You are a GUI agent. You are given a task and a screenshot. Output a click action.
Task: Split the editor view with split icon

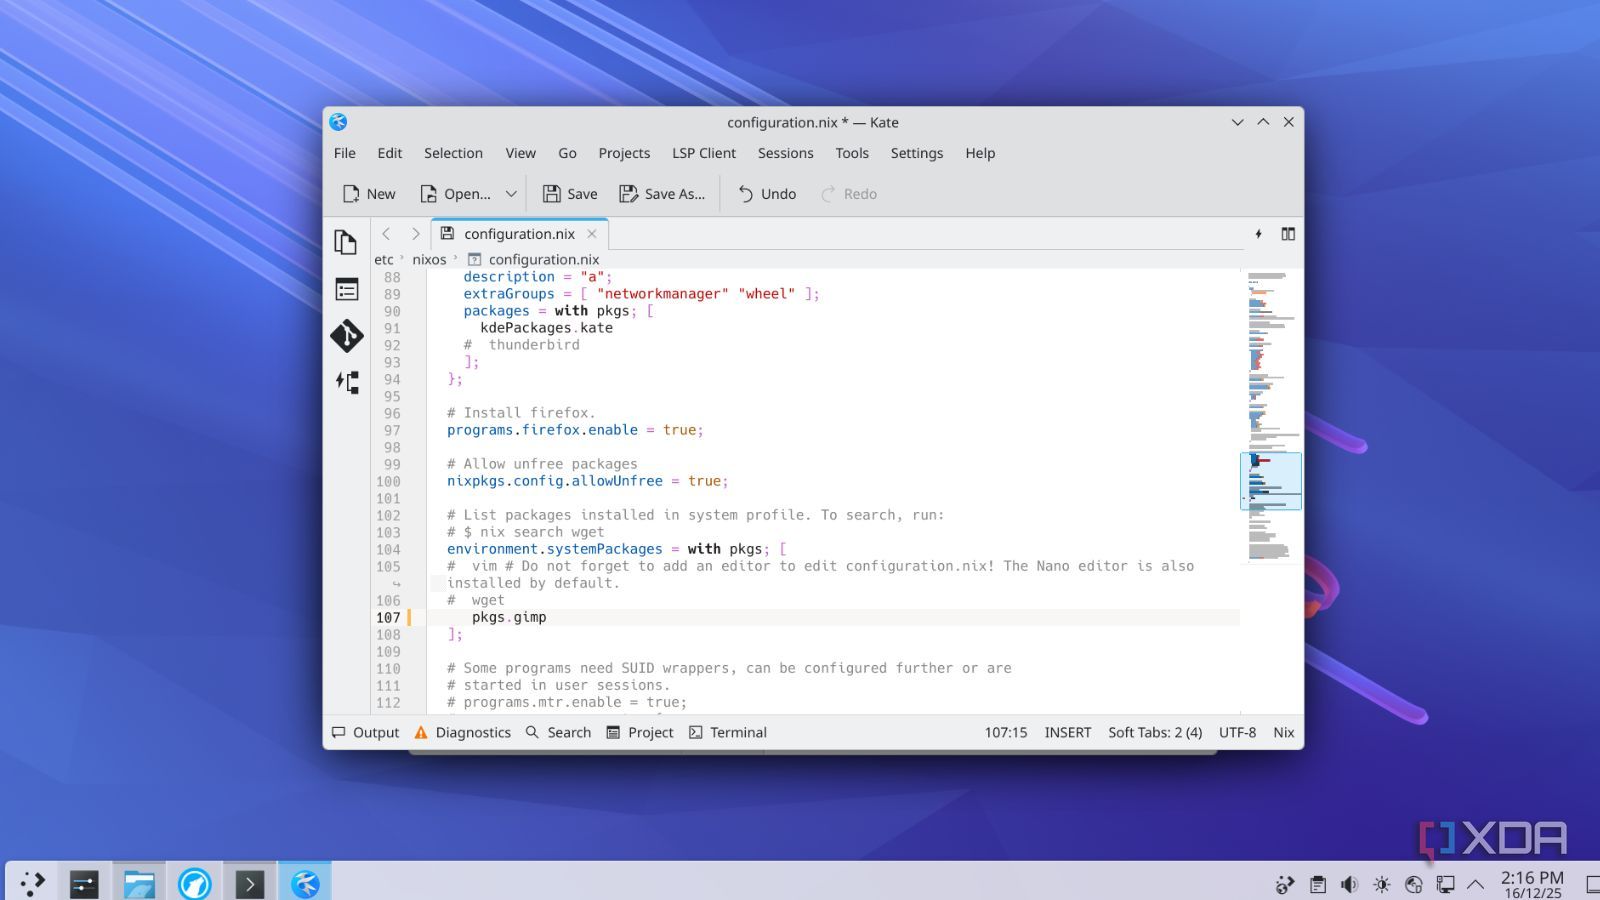[x=1288, y=234]
